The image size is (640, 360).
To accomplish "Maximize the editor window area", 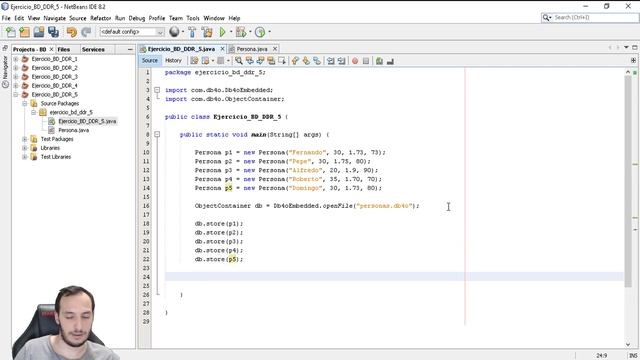I will coord(635,48).
